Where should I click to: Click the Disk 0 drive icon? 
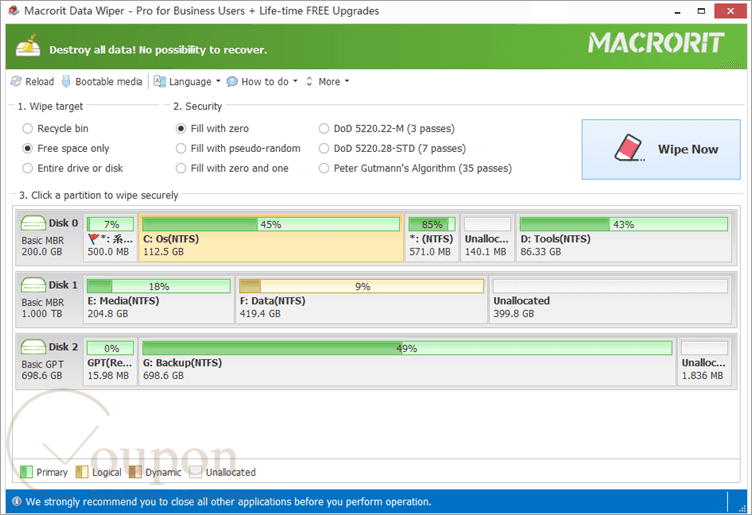(x=33, y=223)
